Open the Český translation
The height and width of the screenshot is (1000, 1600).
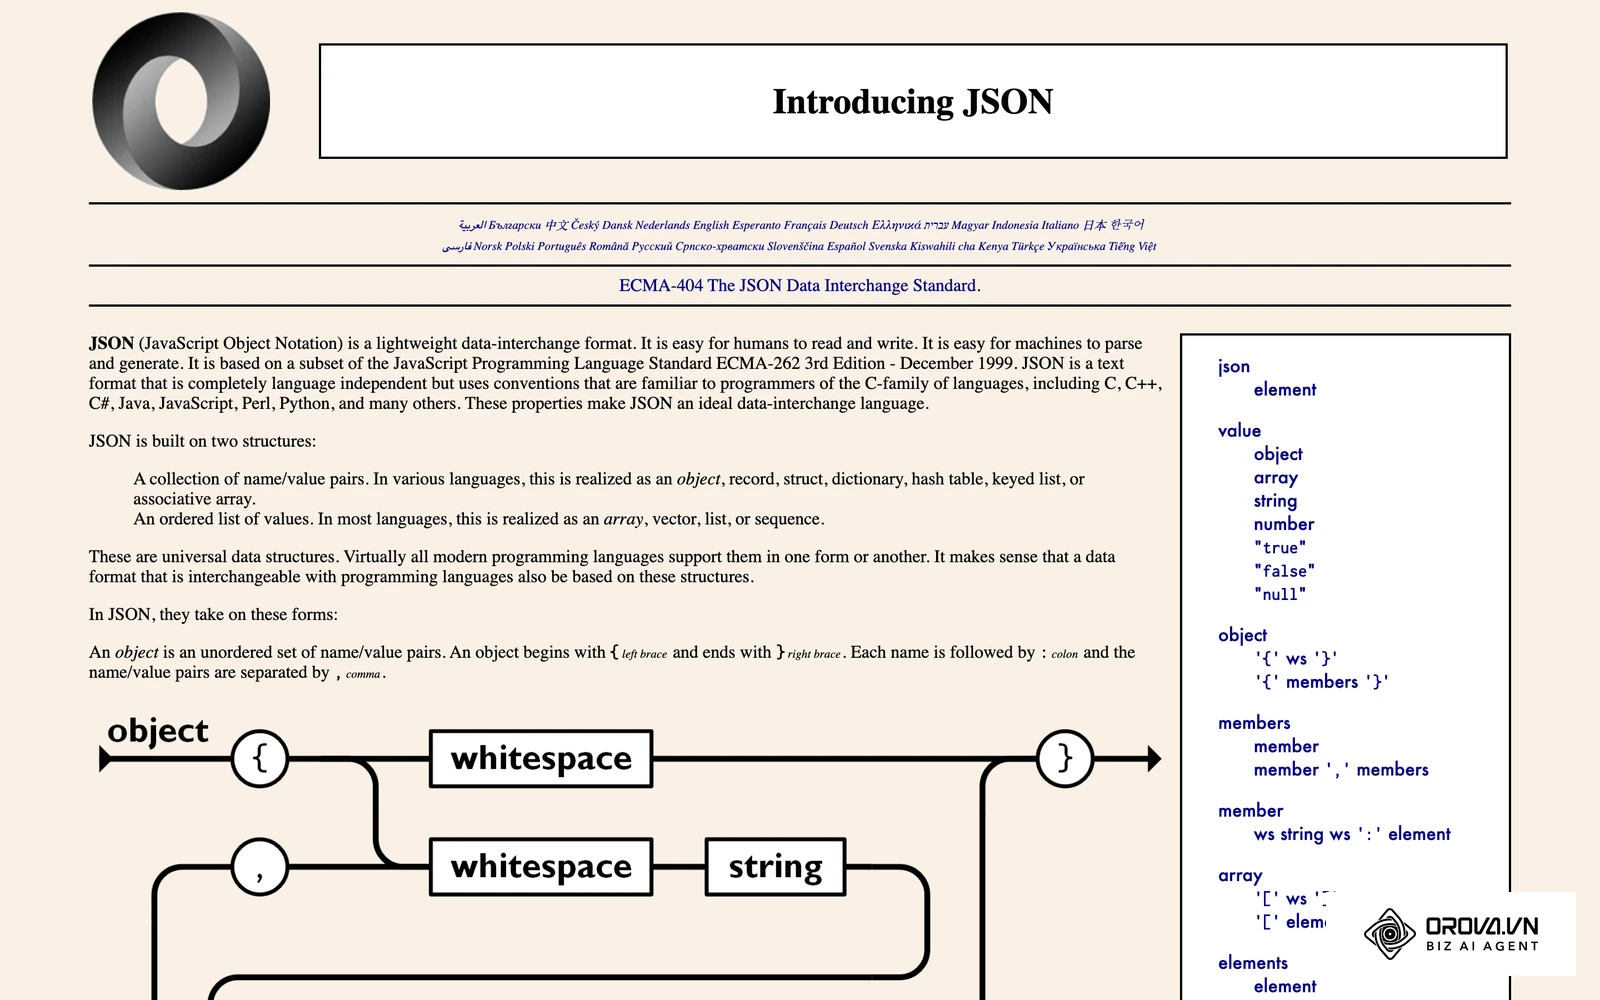point(585,225)
